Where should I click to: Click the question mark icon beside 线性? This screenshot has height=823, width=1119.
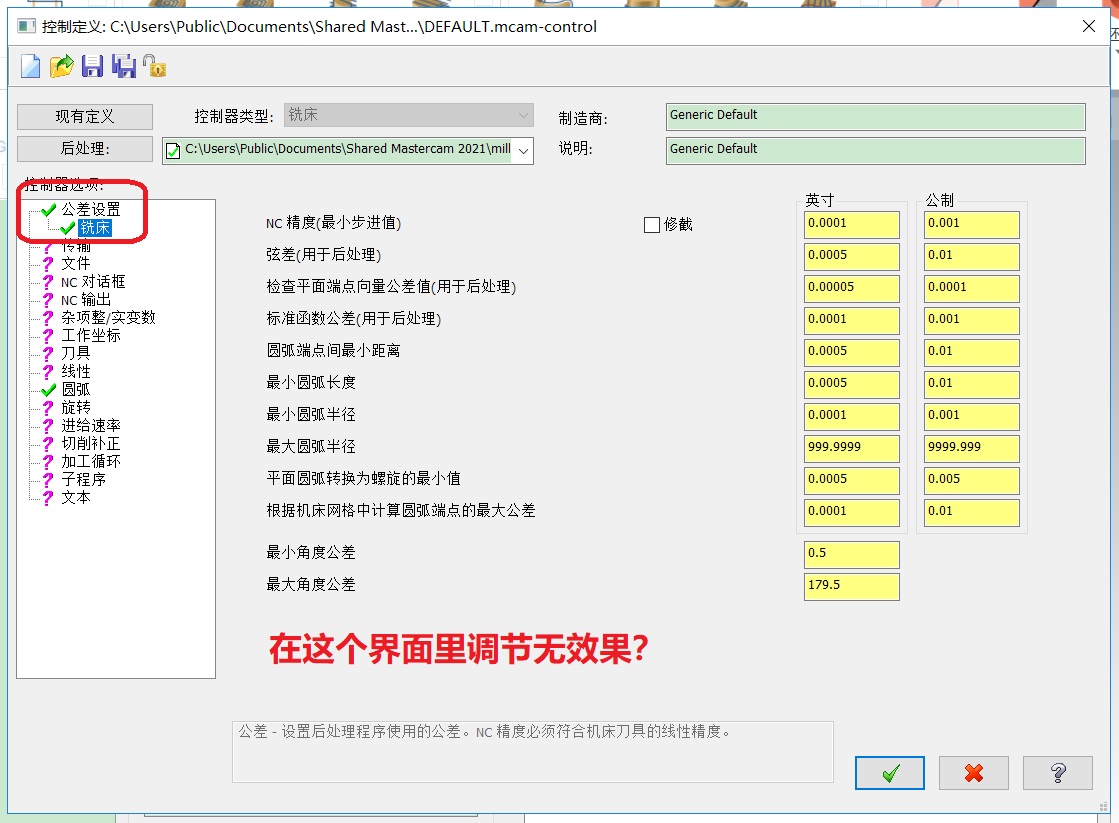(x=48, y=372)
